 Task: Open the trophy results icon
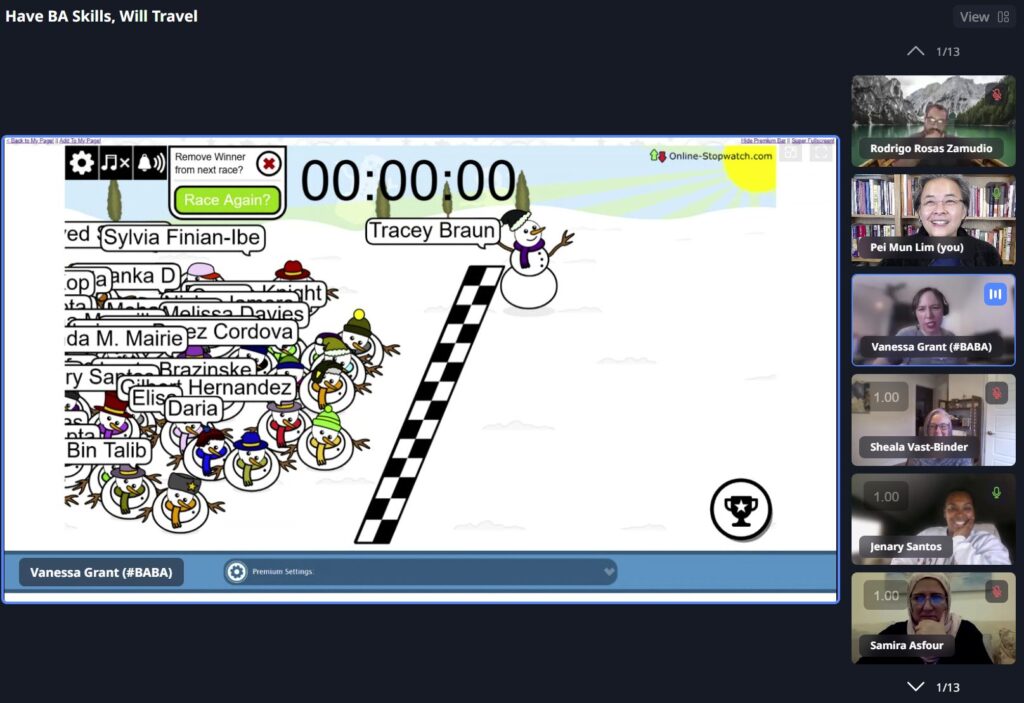pyautogui.click(x=740, y=509)
